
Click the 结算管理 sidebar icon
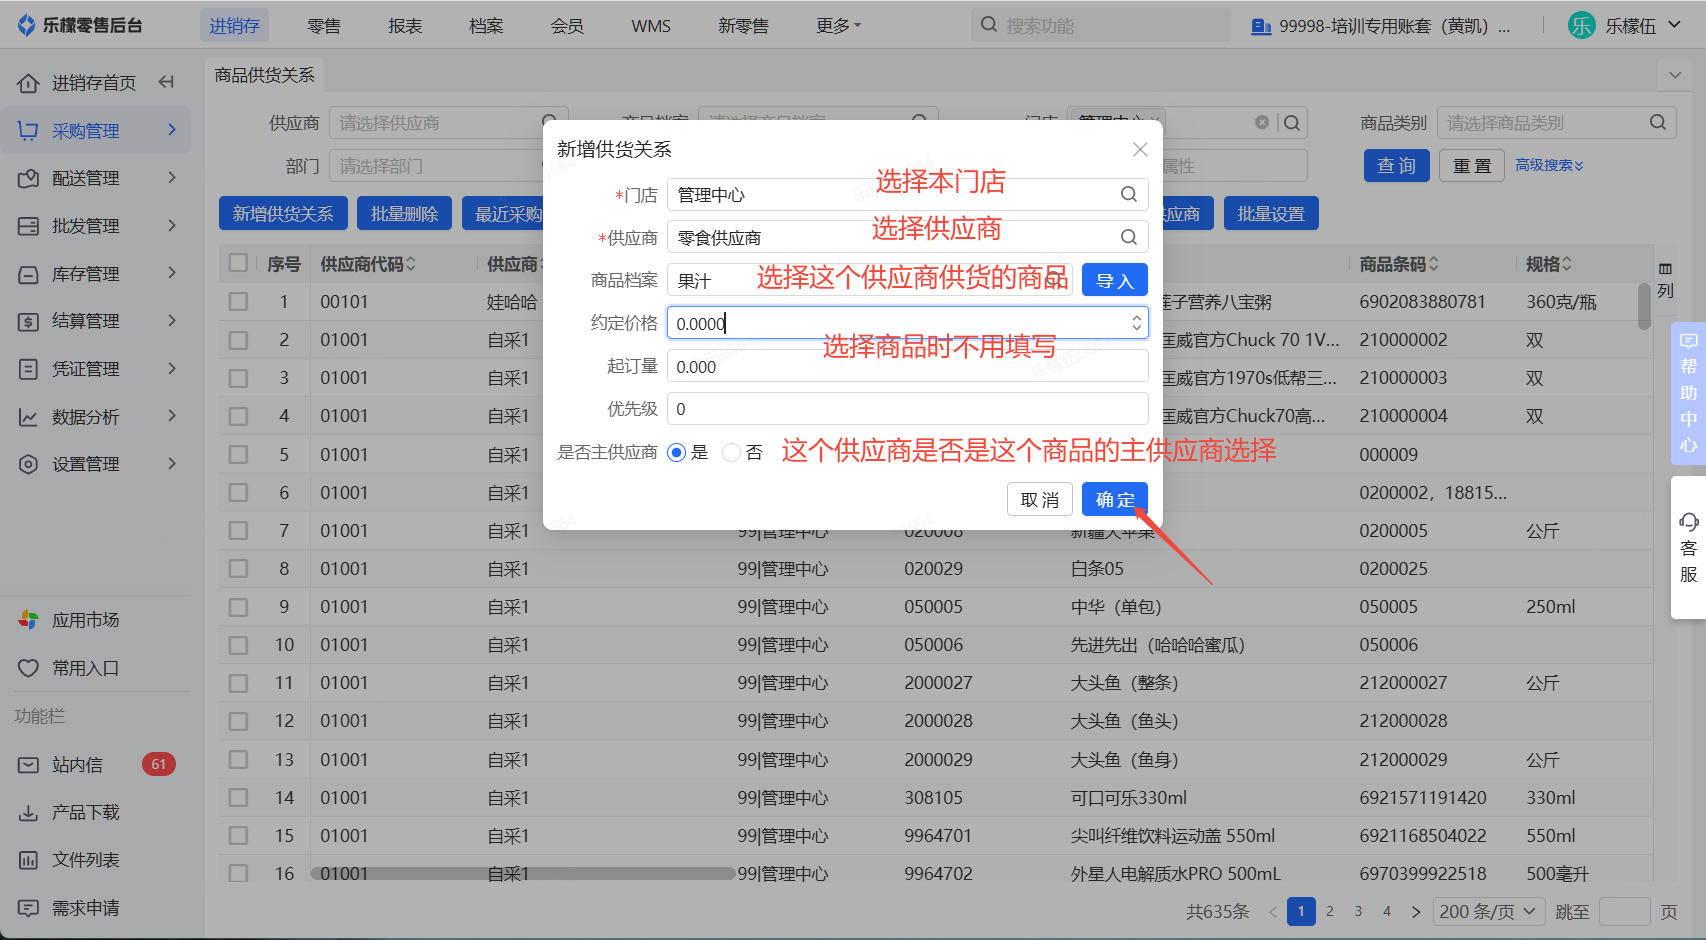point(28,321)
